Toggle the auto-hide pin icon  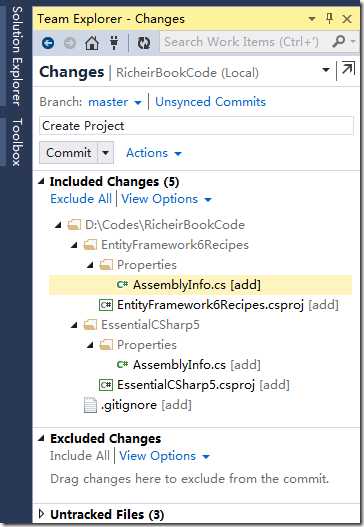tap(329, 18)
